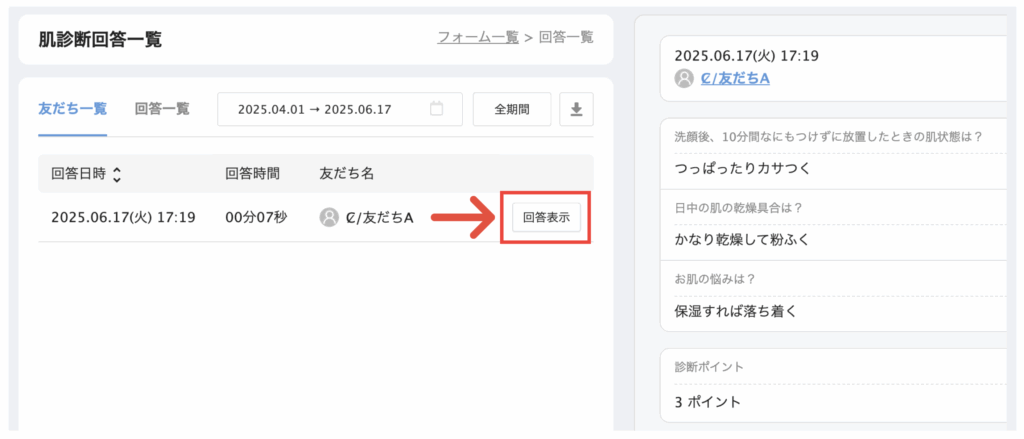The height and width of the screenshot is (439, 1024).
Task: Select the 00分07秒 cell
Action: point(256,217)
